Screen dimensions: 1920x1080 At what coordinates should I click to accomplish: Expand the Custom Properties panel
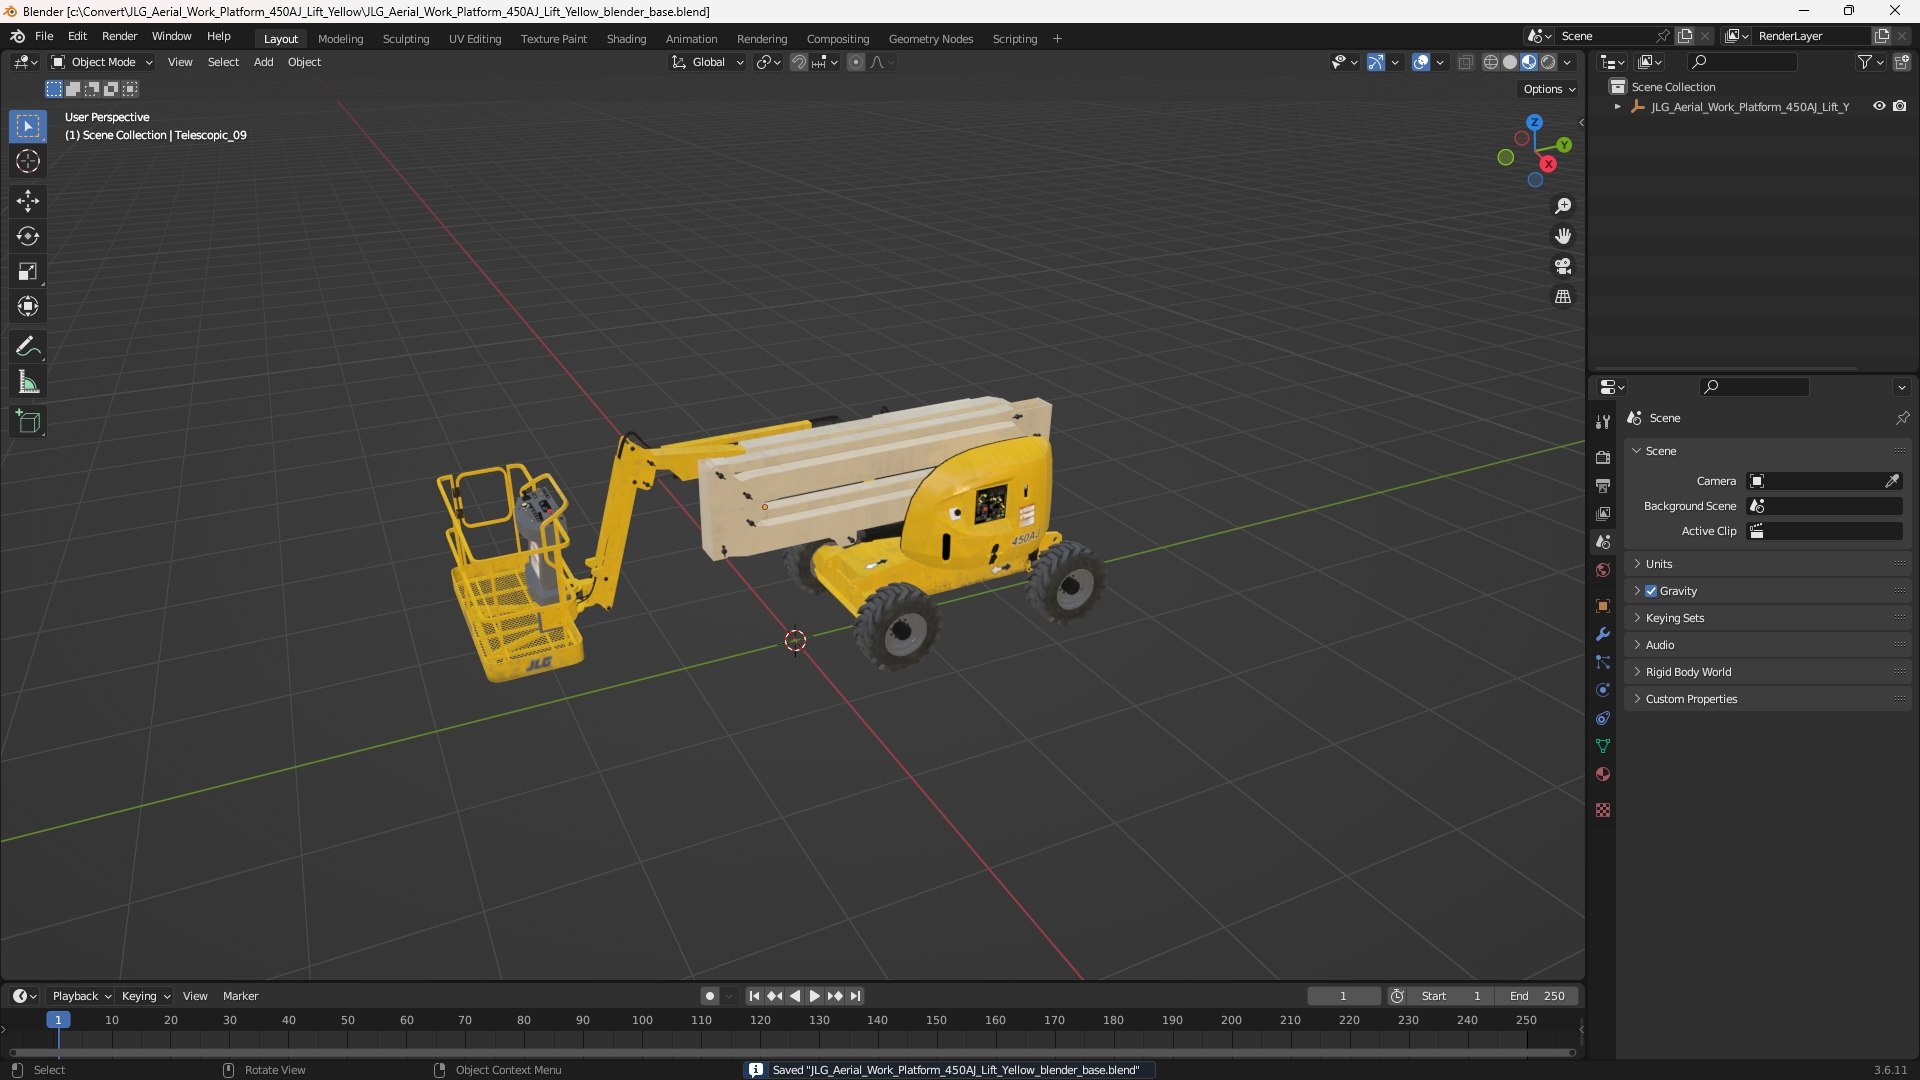click(x=1767, y=699)
